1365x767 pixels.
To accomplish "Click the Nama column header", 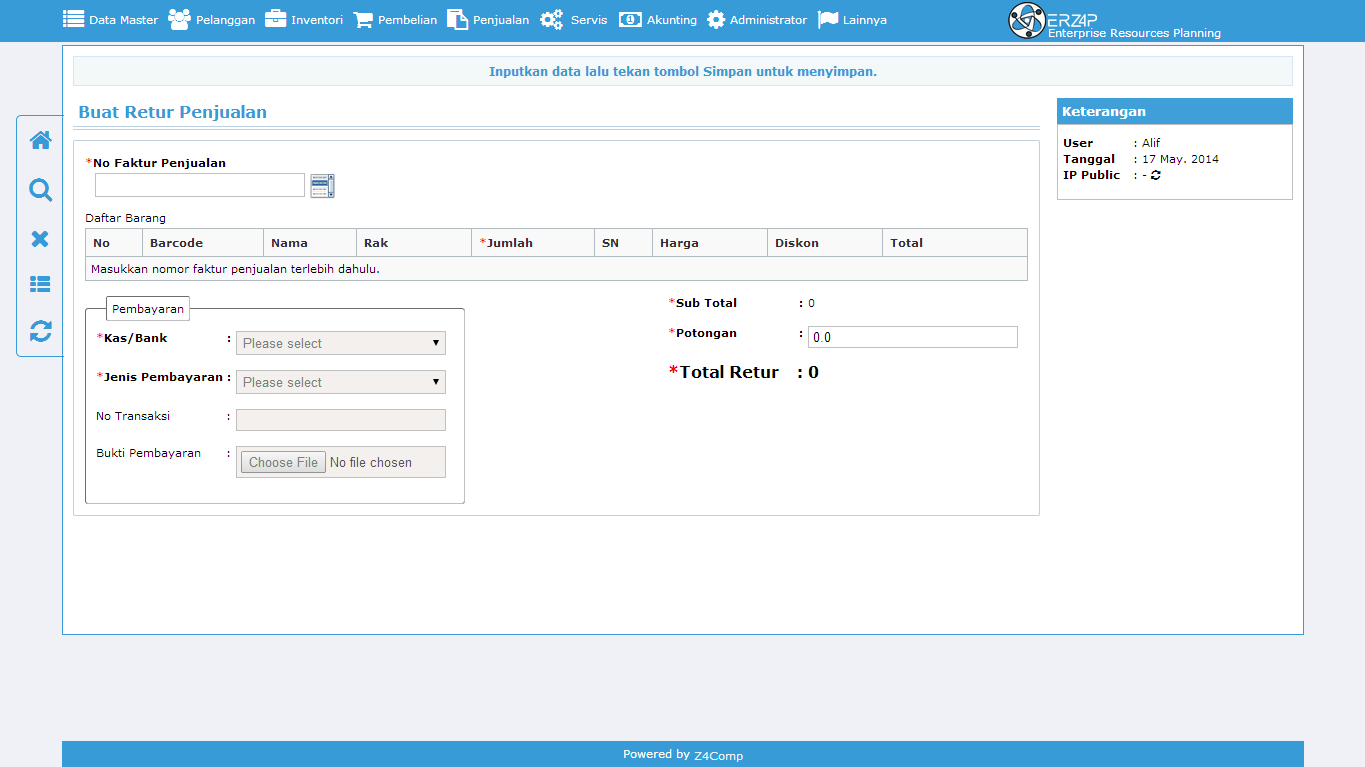I will click(310, 243).
